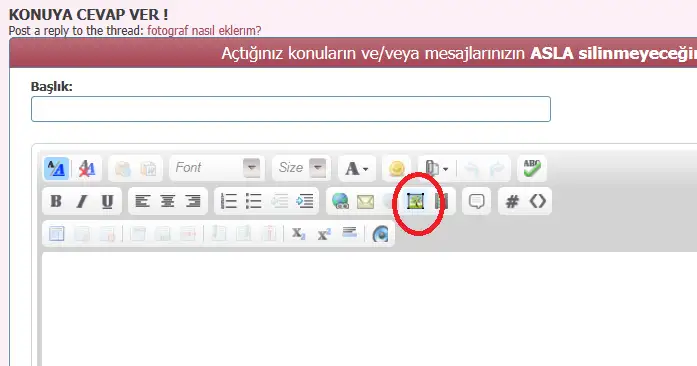Image resolution: width=697 pixels, height=366 pixels.
Task: Open the Size dropdown
Action: coord(301,168)
